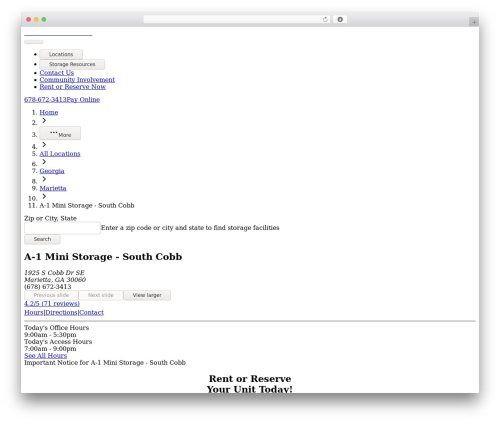The width and height of the screenshot is (500, 423).
Task: Toggle the small blank menu button under the logo
Action: 34,42
